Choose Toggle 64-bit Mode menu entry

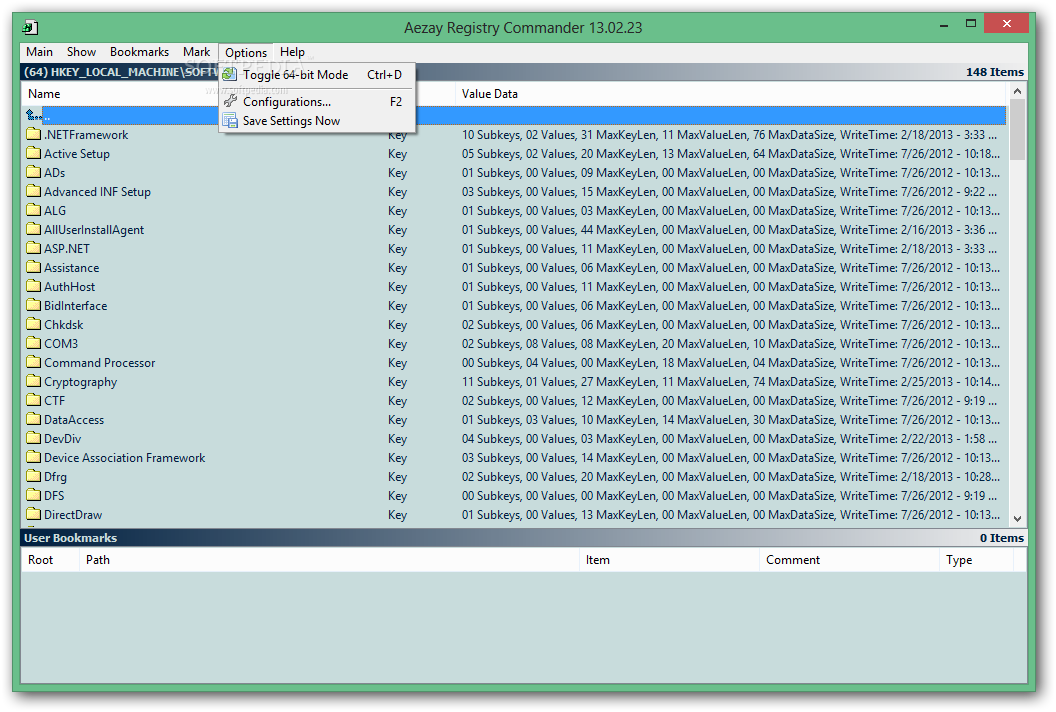pyautogui.click(x=317, y=75)
